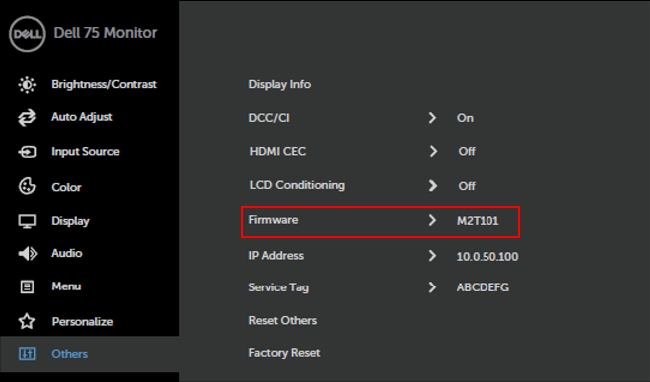Toggle the HDMI CEC Off value

[467, 152]
